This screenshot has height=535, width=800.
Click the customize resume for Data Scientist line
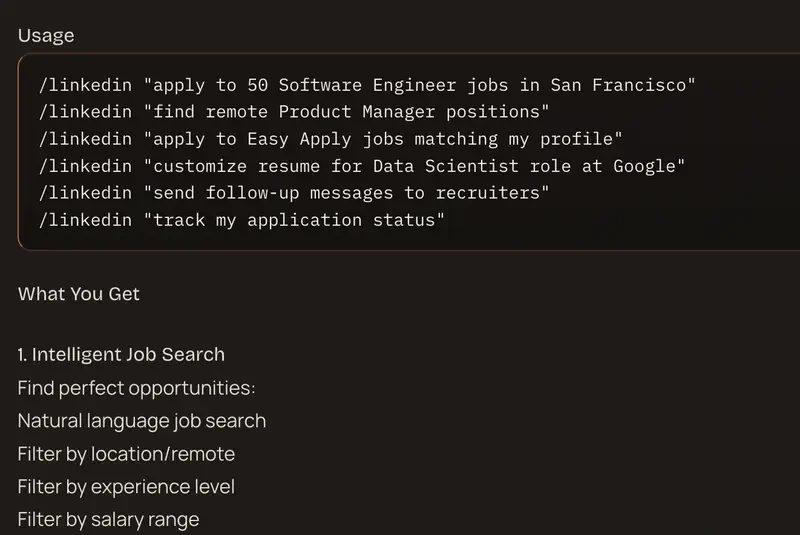tap(361, 166)
